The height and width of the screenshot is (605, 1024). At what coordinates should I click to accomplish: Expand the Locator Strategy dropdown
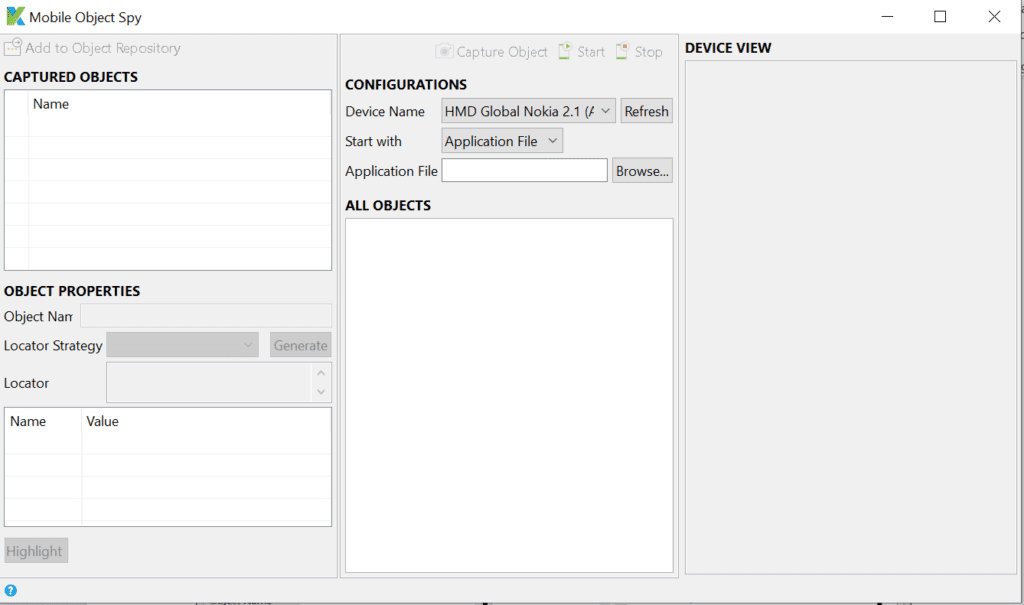183,345
